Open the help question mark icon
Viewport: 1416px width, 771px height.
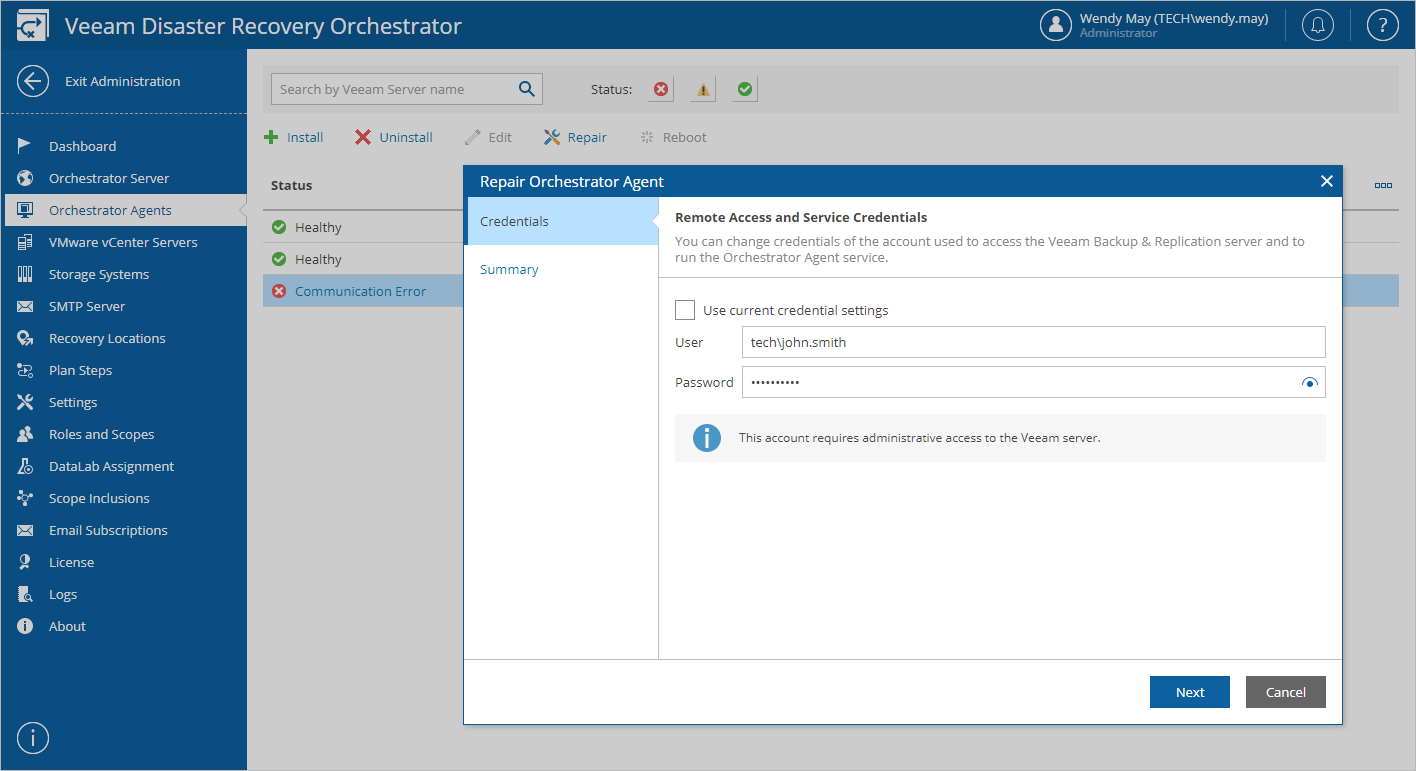pyautogui.click(x=1382, y=25)
